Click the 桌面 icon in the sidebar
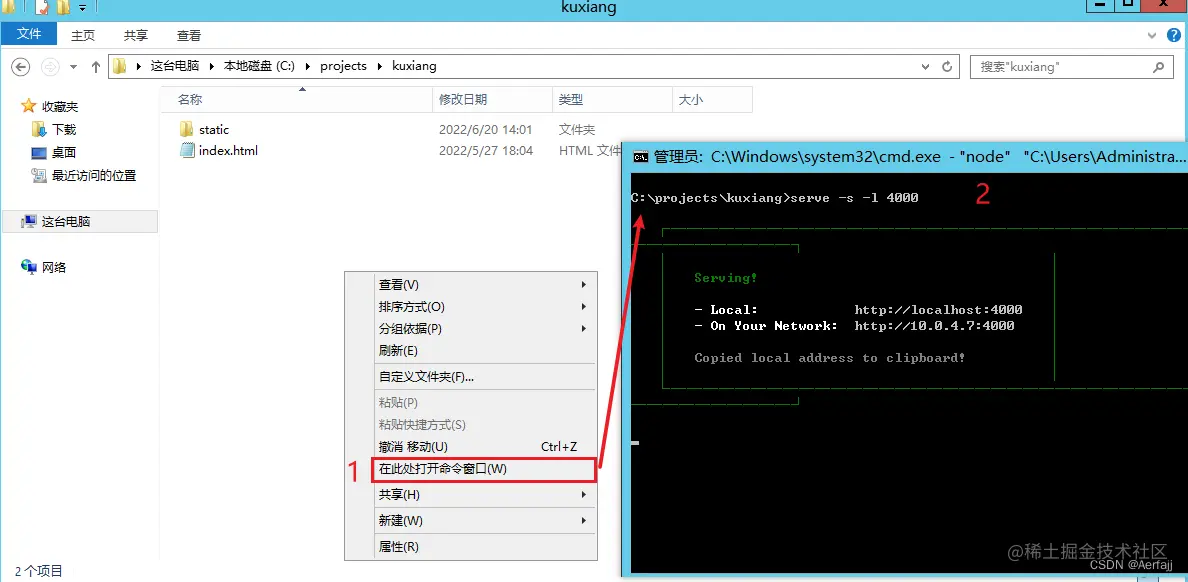 [39, 152]
